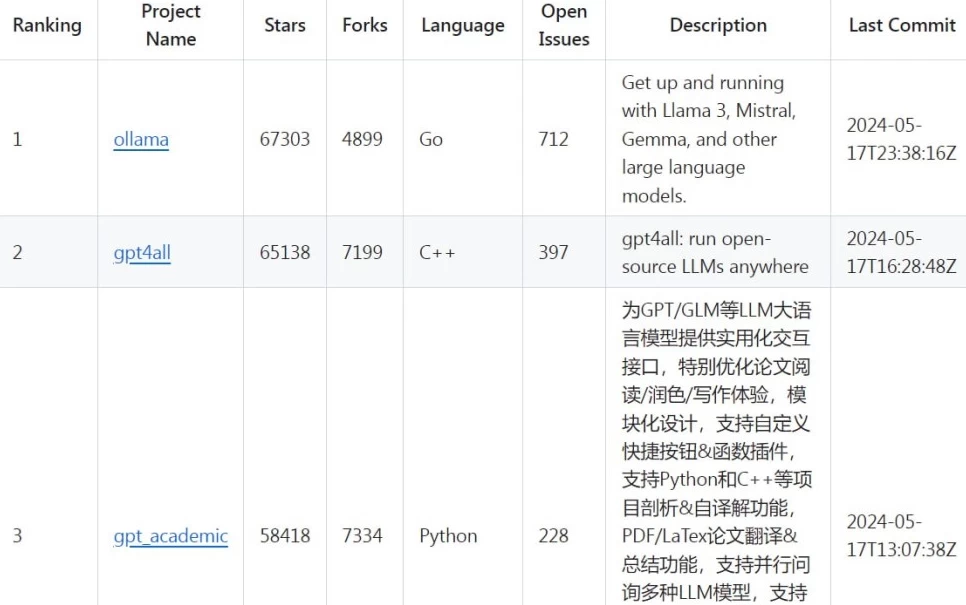Screen dimensions: 966x605
Task: Open the gpt4all project link
Action: 142,253
